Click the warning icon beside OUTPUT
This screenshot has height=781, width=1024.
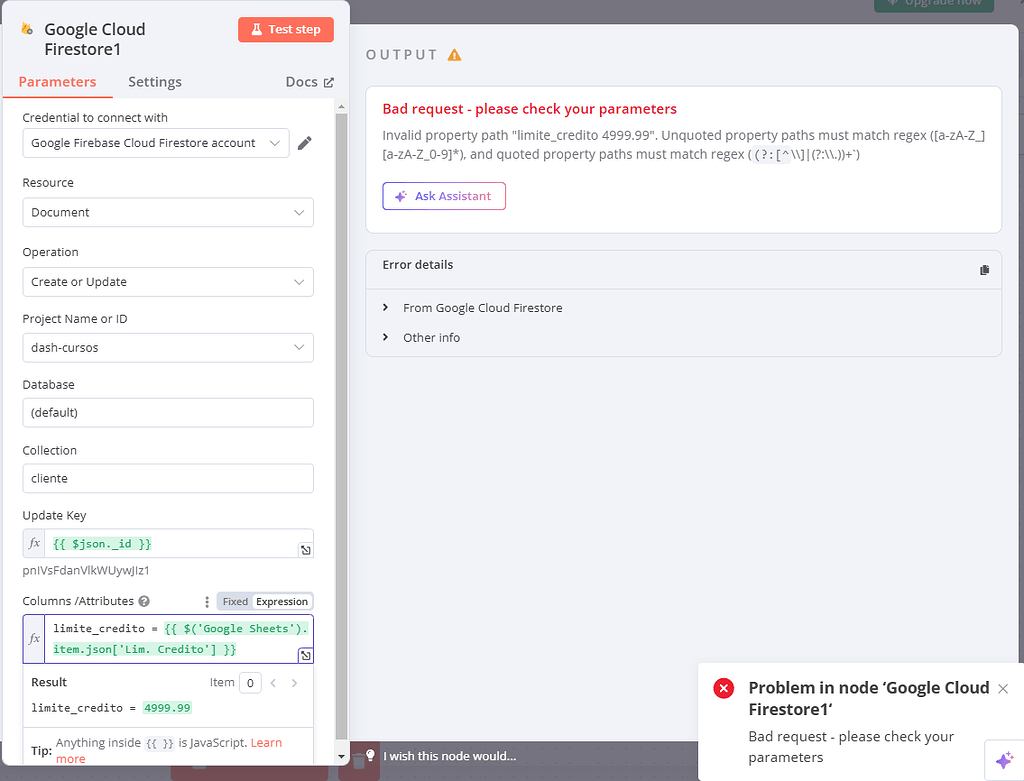(453, 55)
